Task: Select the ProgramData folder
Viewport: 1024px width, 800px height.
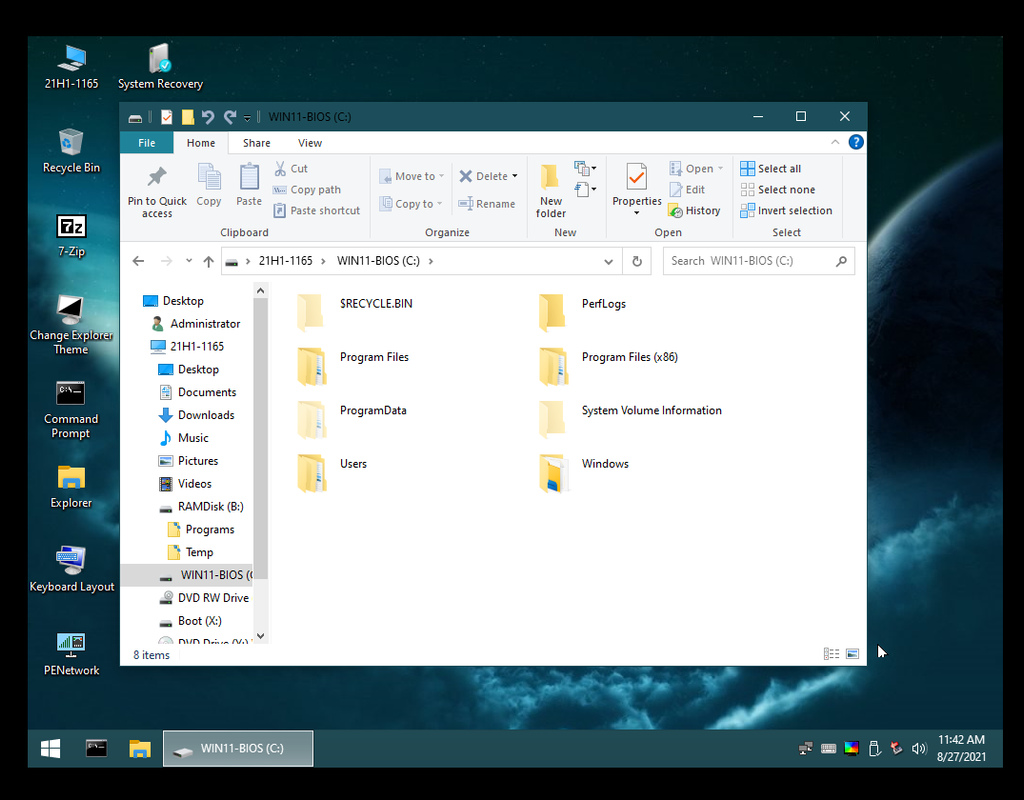Action: click(351, 420)
